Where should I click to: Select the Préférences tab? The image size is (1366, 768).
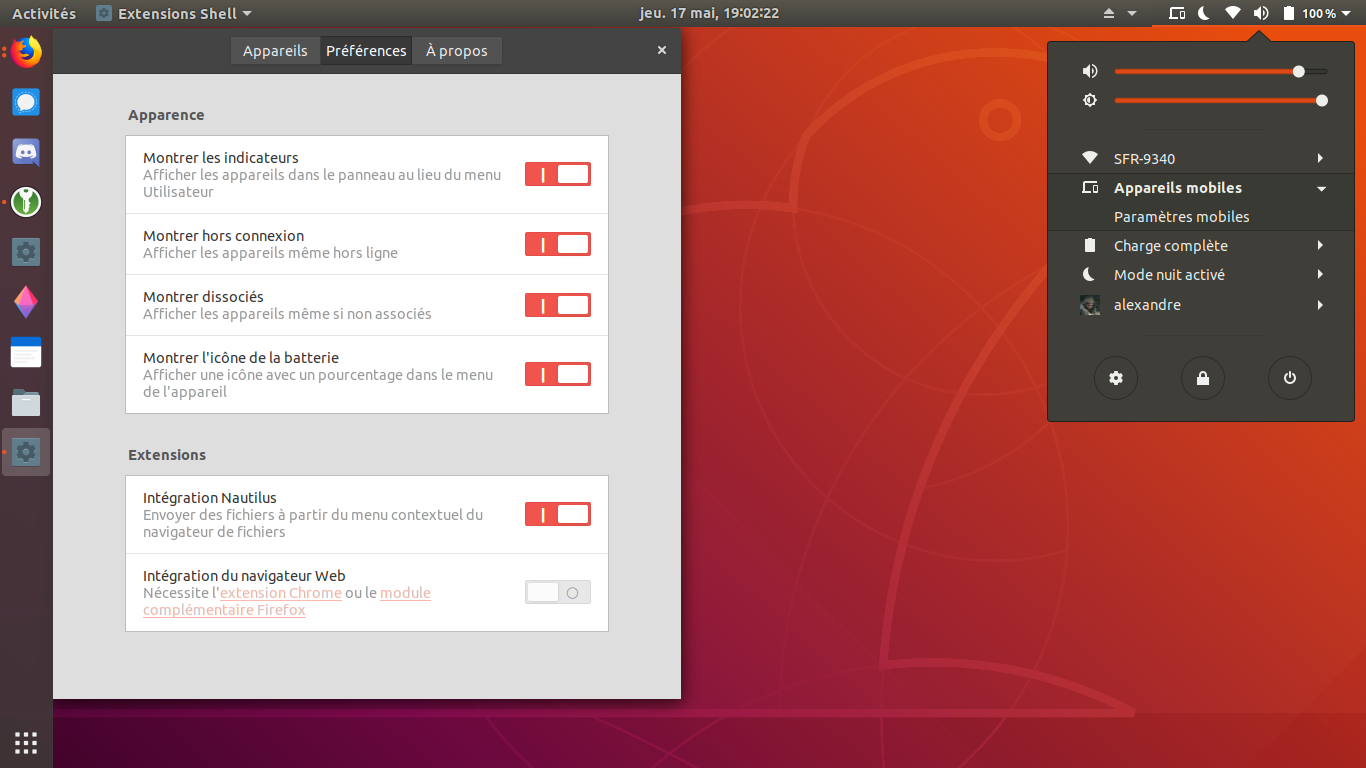tap(366, 51)
